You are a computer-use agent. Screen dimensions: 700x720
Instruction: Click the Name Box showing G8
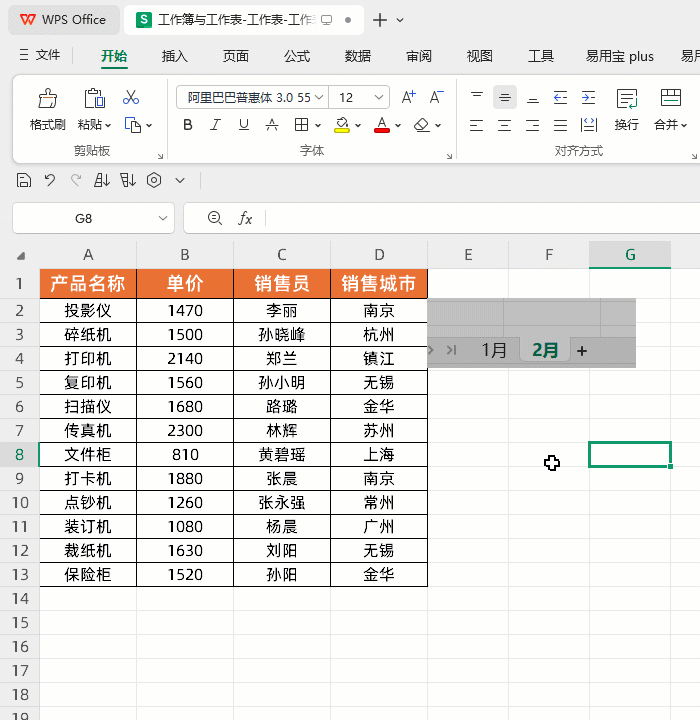click(x=93, y=218)
